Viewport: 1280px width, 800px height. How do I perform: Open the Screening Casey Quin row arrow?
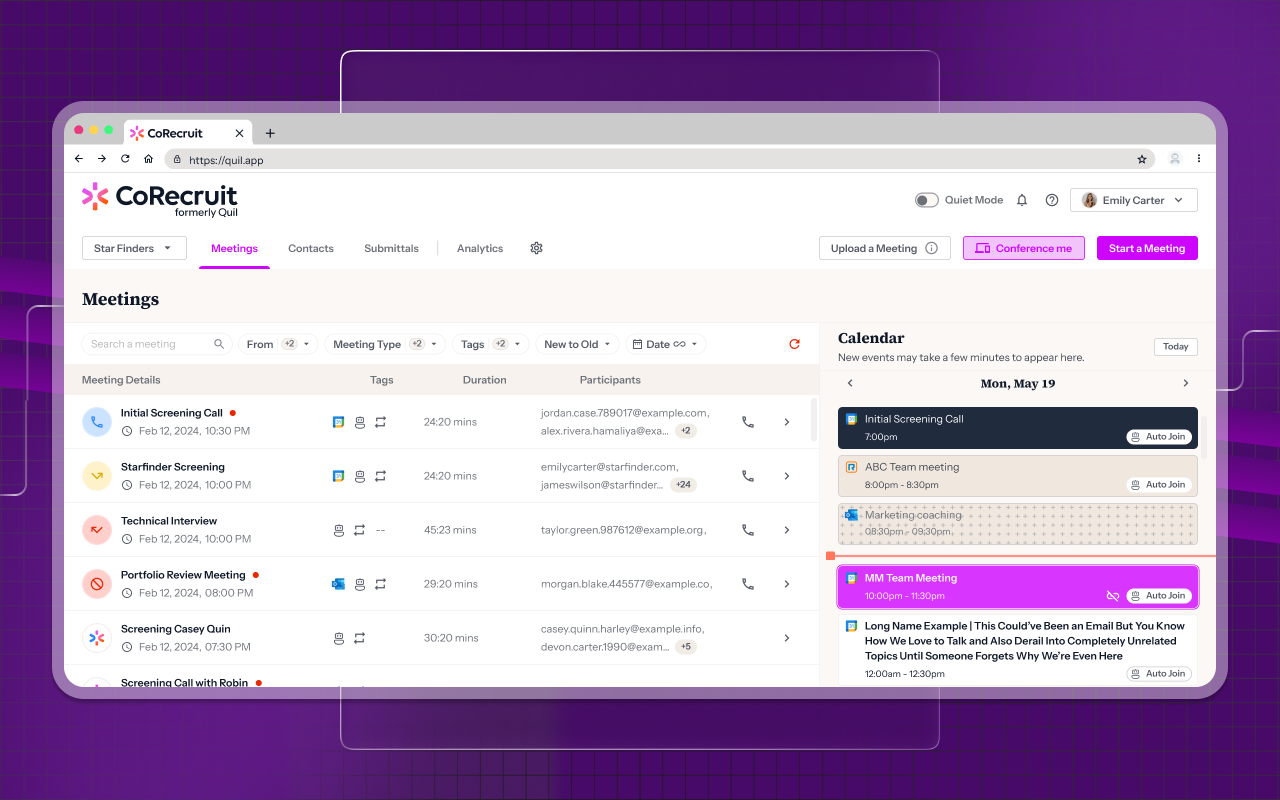787,638
